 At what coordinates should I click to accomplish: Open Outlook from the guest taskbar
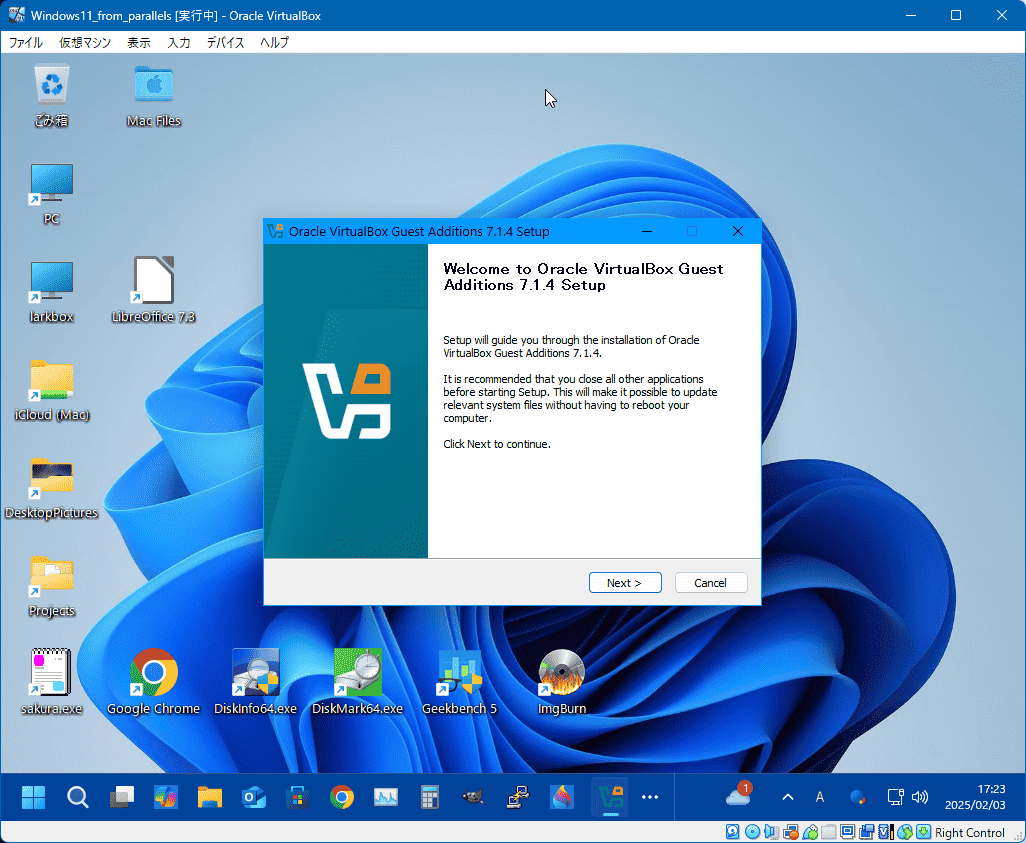tap(254, 797)
